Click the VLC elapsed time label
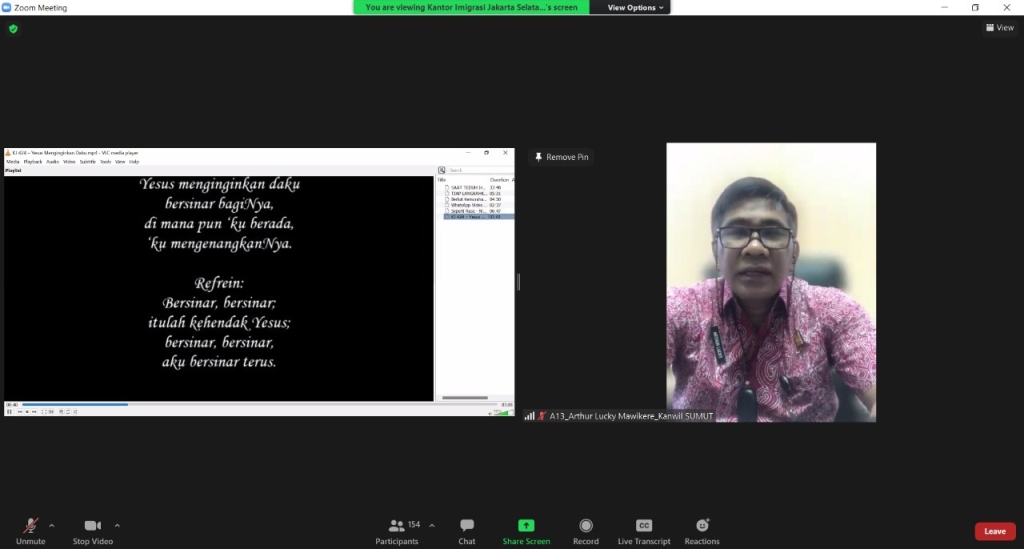 tap(12, 405)
